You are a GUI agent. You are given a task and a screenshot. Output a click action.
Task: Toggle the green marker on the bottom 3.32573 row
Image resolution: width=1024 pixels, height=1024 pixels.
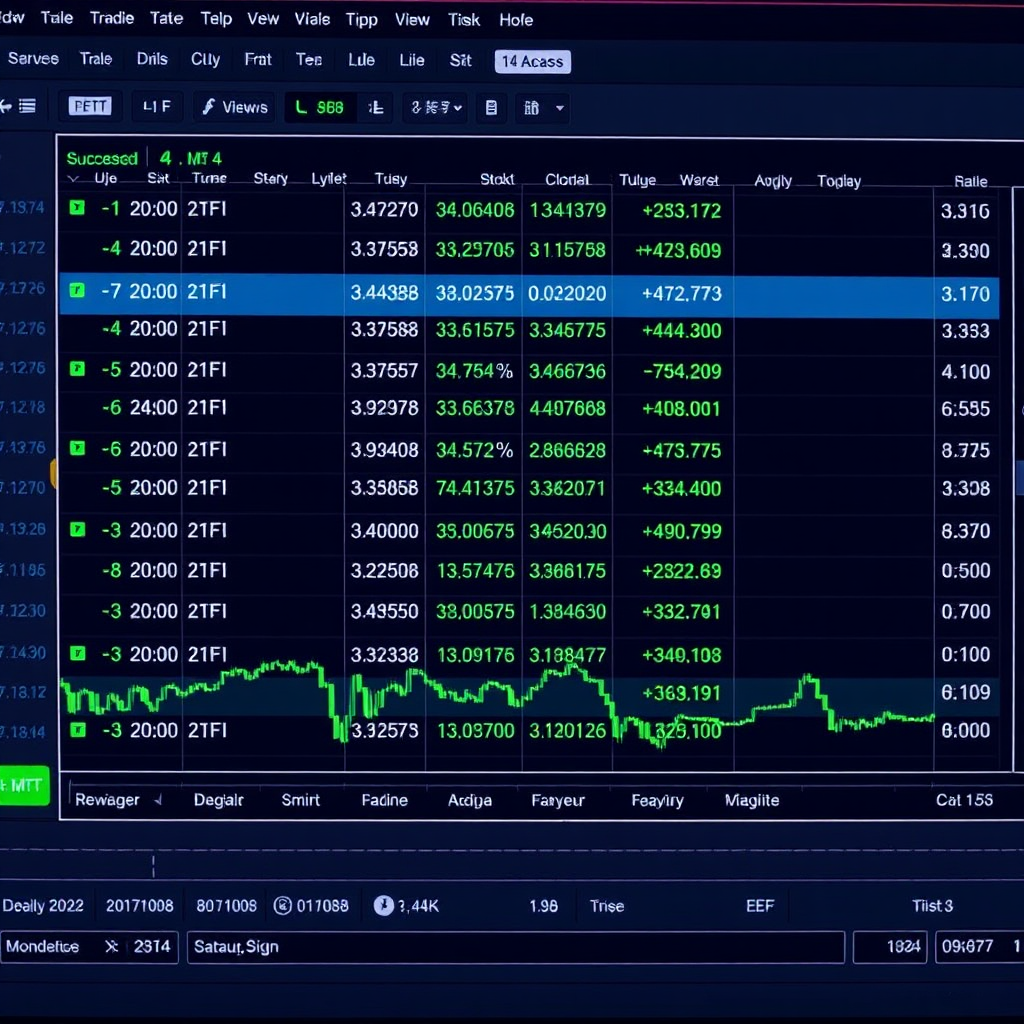(x=77, y=730)
